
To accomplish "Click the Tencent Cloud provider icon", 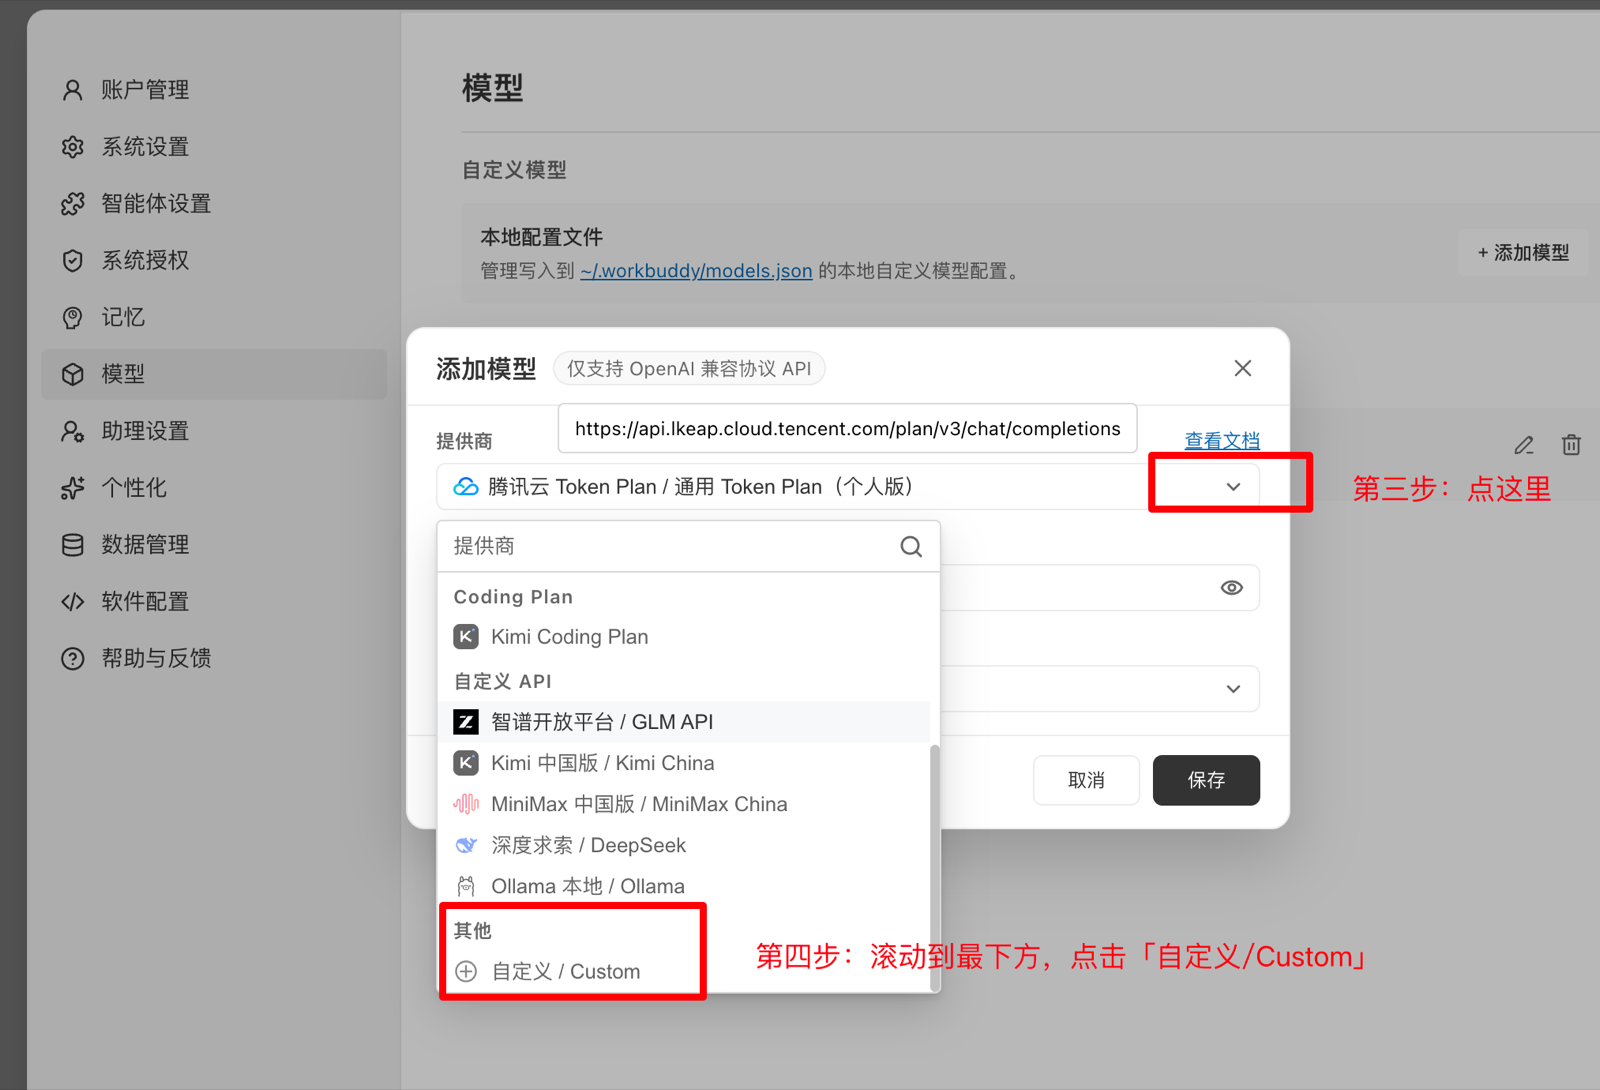I will [x=466, y=487].
